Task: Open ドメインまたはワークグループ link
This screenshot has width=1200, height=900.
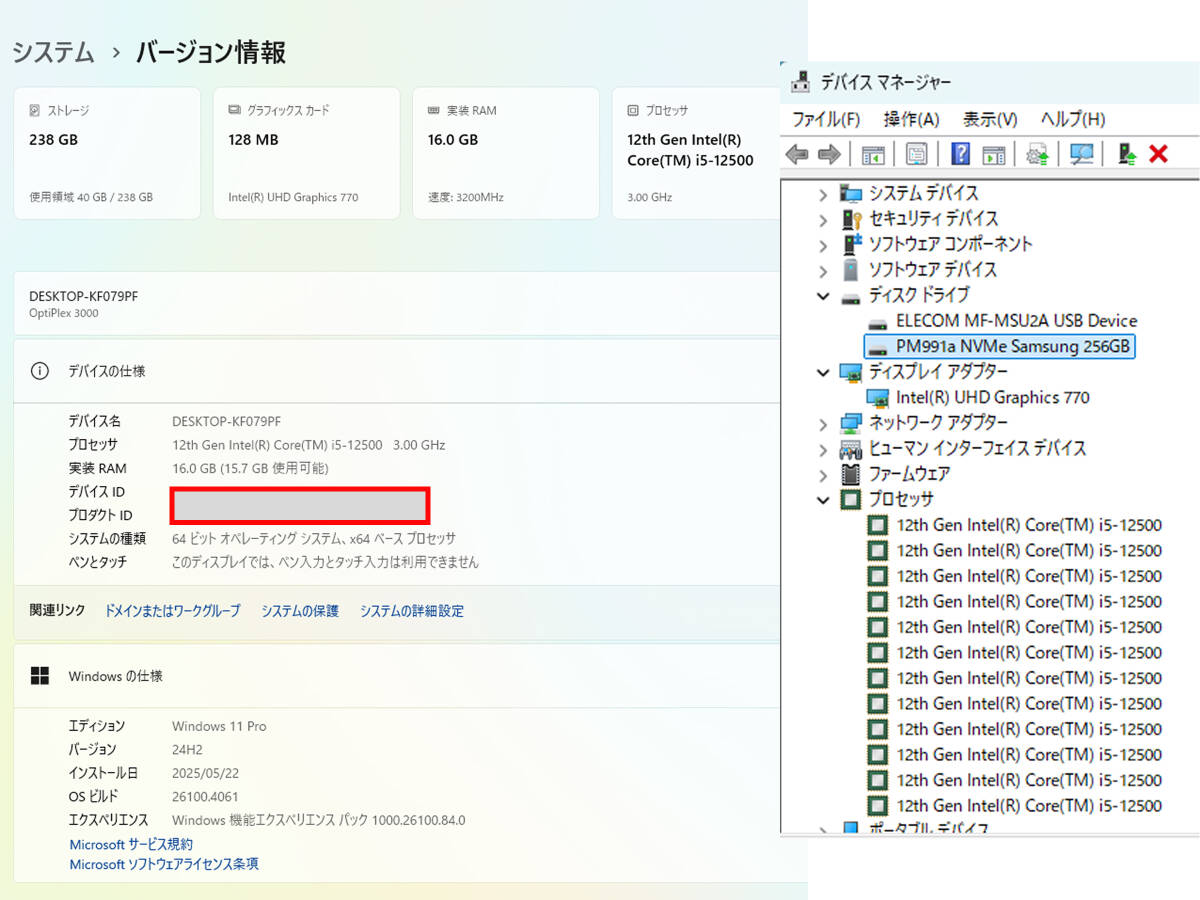Action: coord(173,611)
